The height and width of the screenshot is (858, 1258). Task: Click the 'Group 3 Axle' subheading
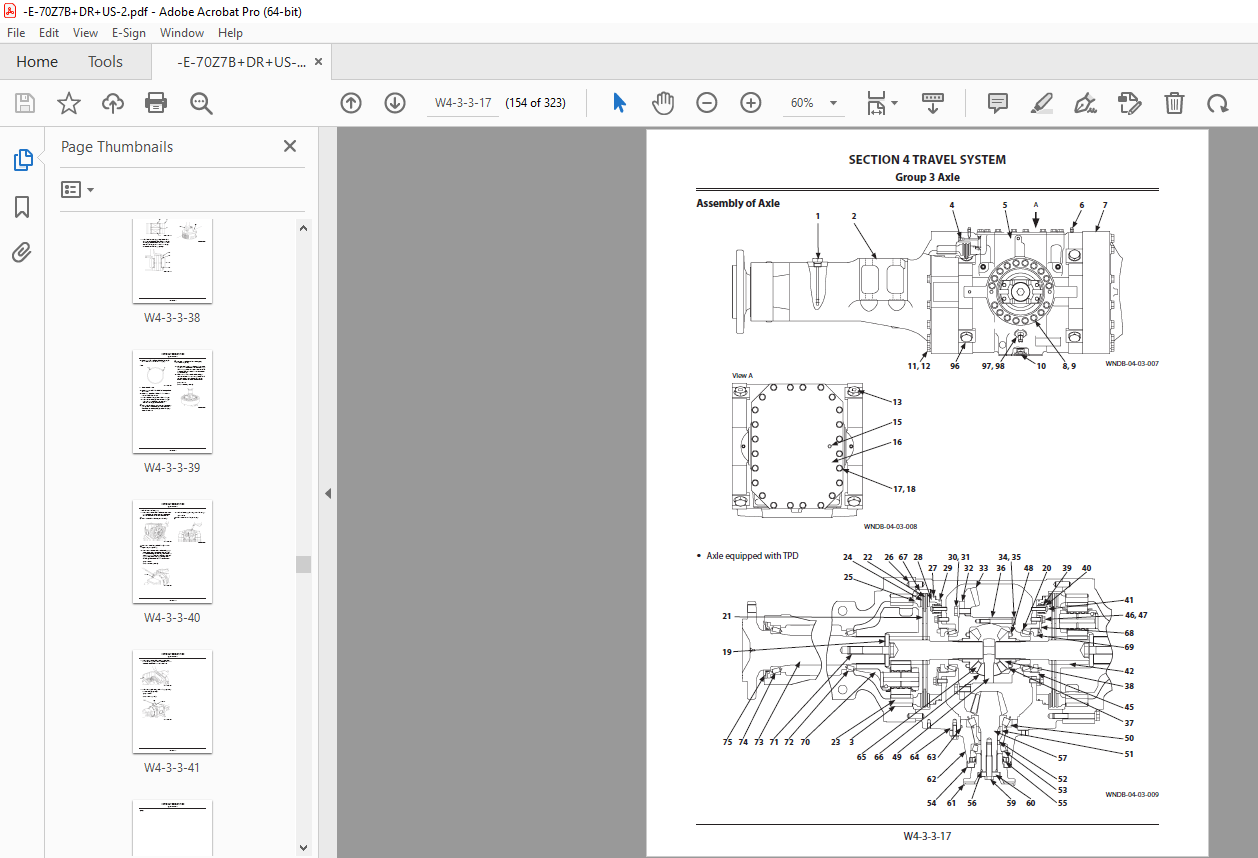[927, 177]
